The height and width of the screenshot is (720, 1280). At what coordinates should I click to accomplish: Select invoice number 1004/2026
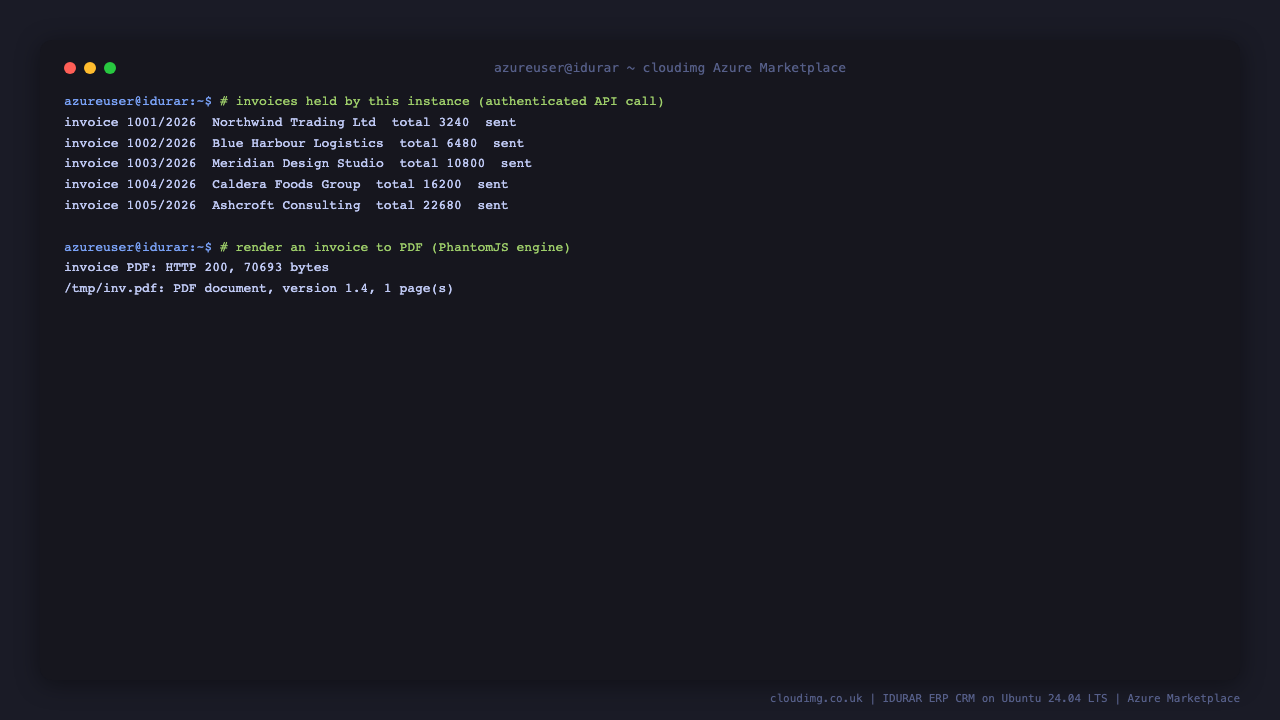[162, 184]
